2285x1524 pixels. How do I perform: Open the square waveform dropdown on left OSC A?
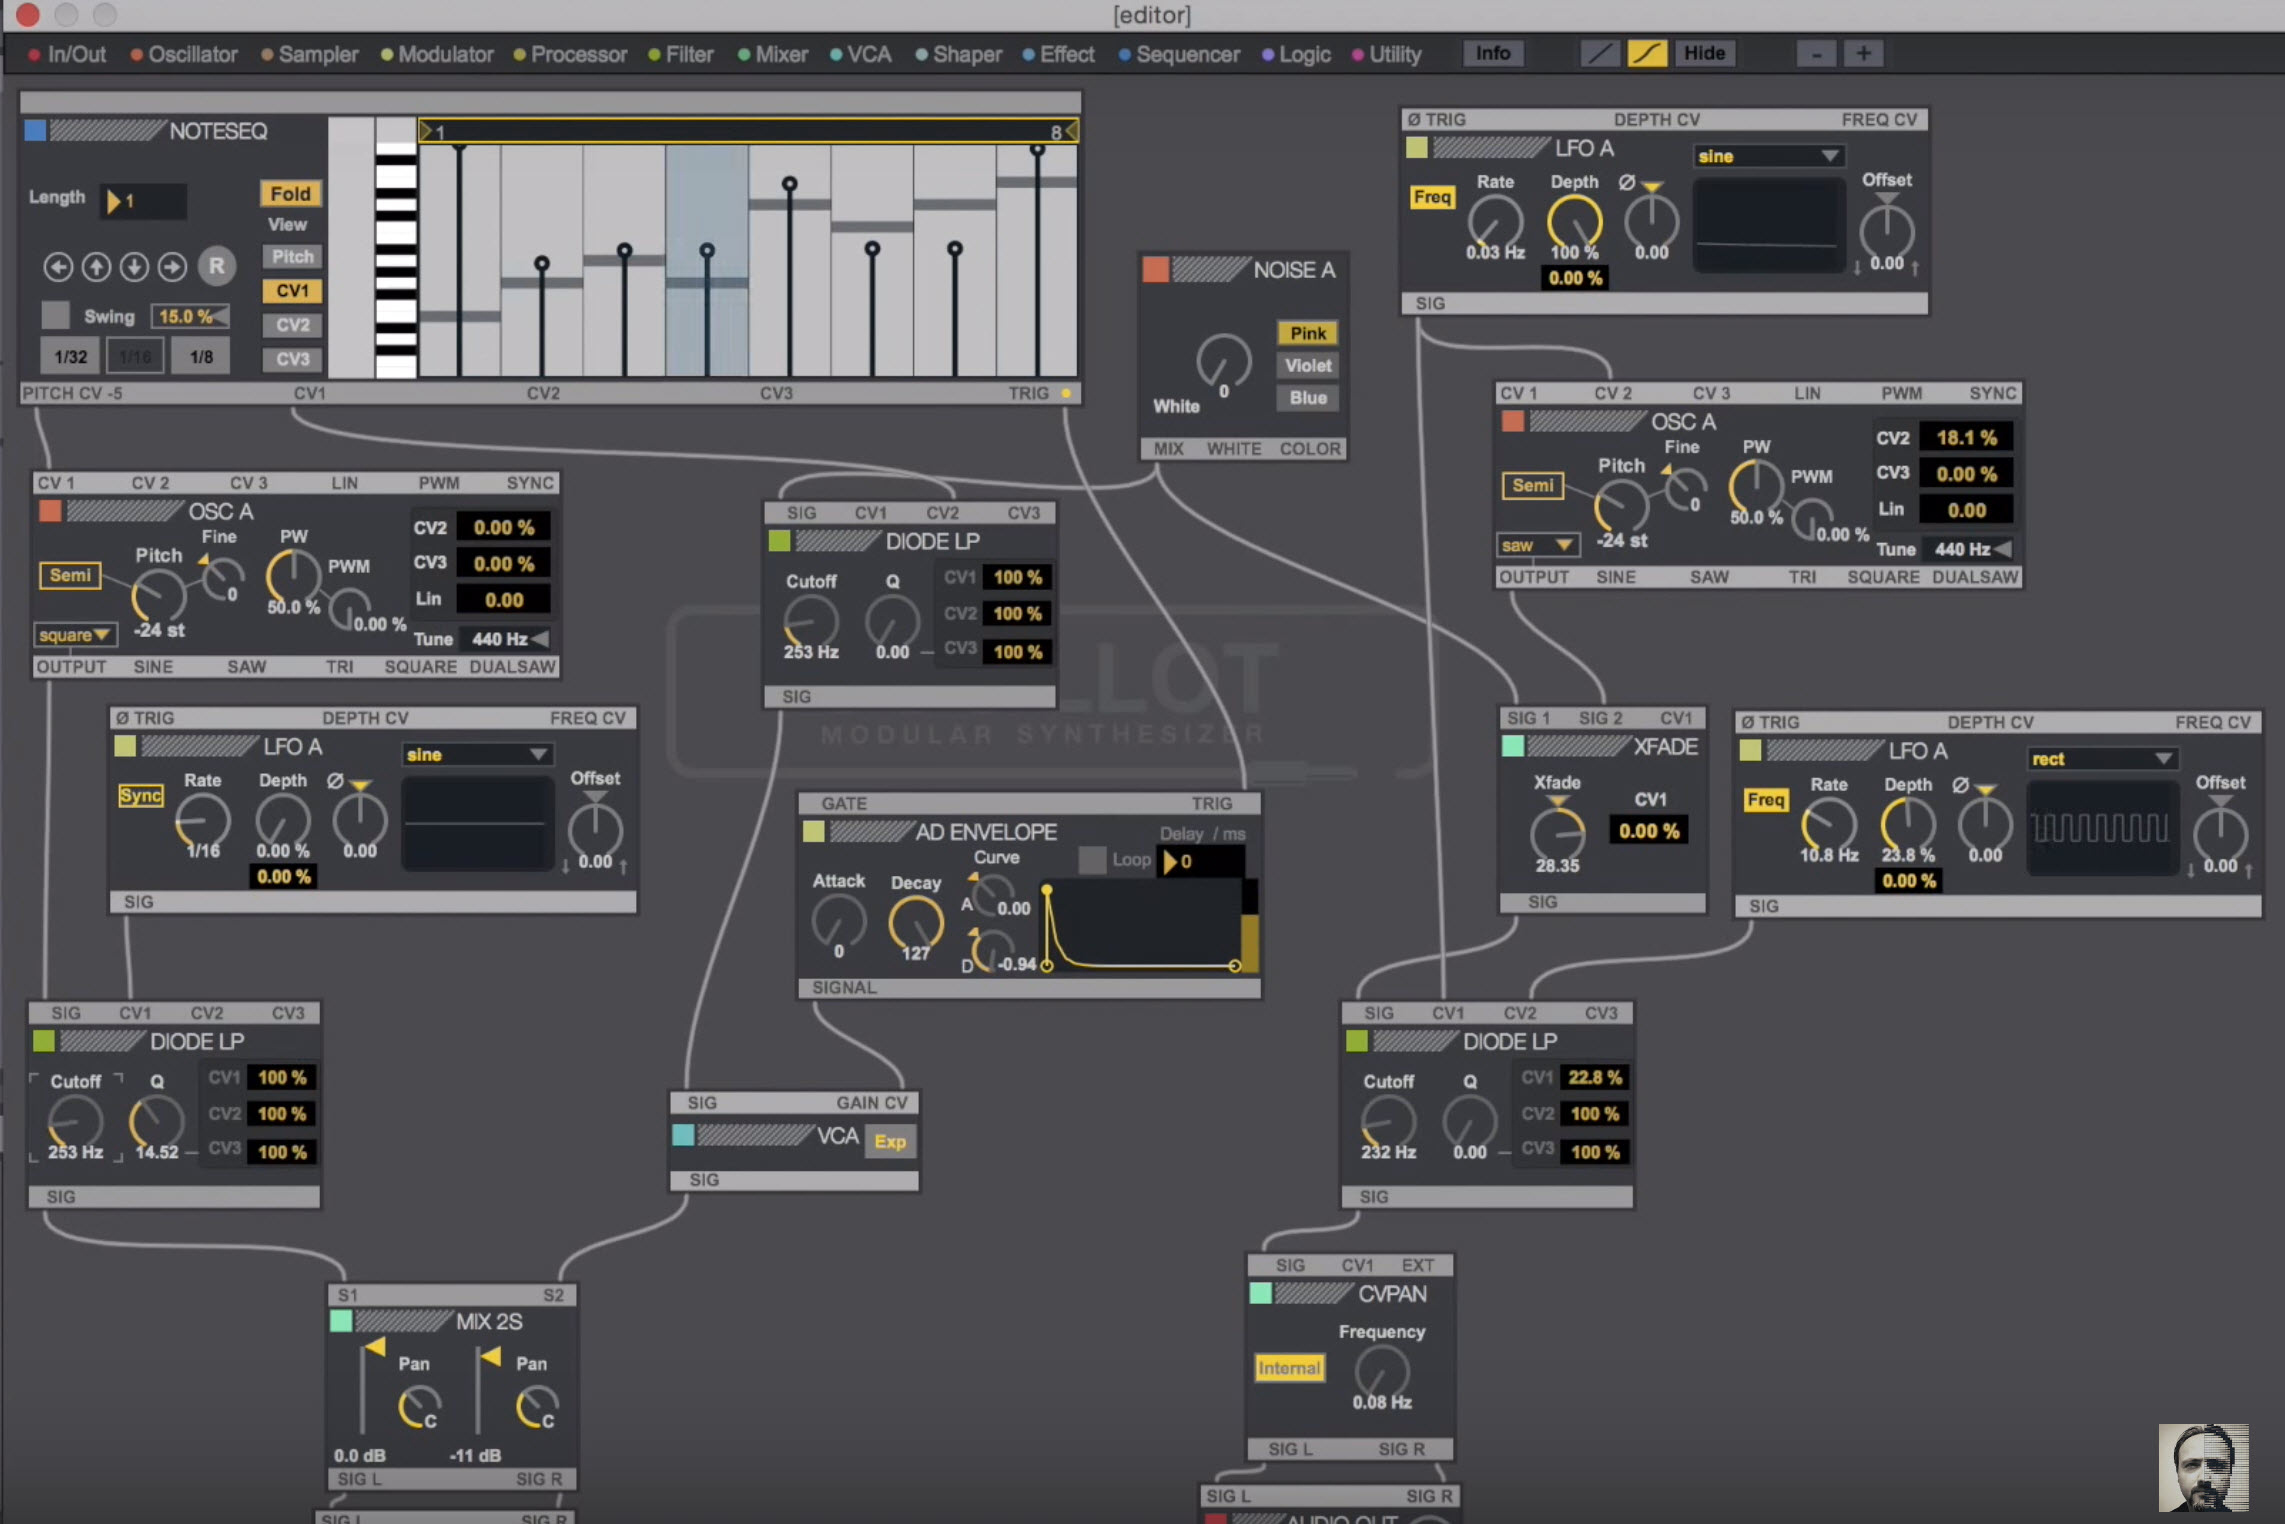(75, 634)
